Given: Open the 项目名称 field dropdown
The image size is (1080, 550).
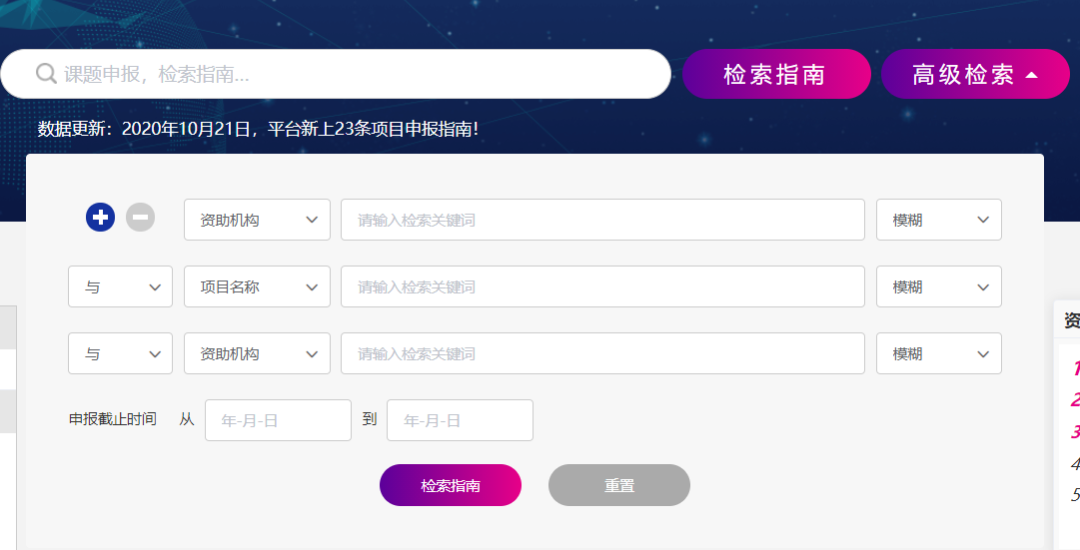Looking at the screenshot, I should tap(257, 287).
